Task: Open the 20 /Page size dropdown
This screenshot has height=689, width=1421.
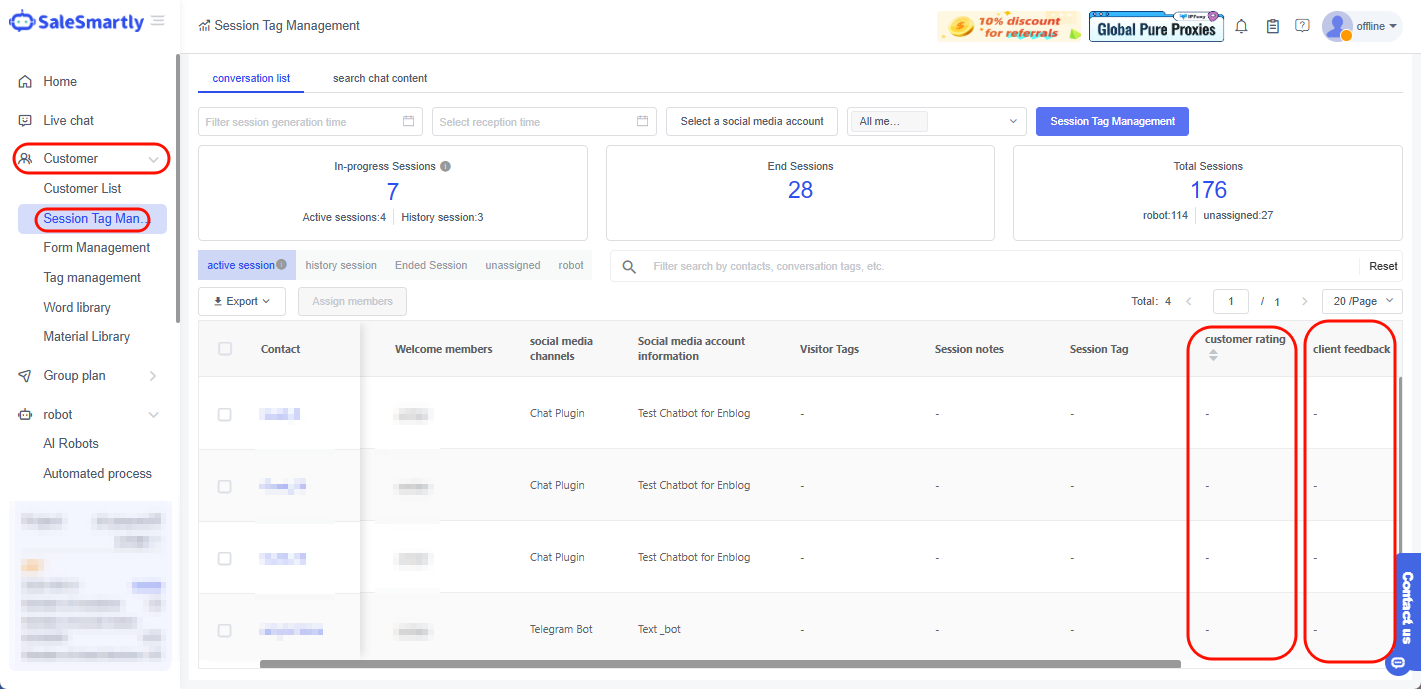Action: click(x=1361, y=301)
